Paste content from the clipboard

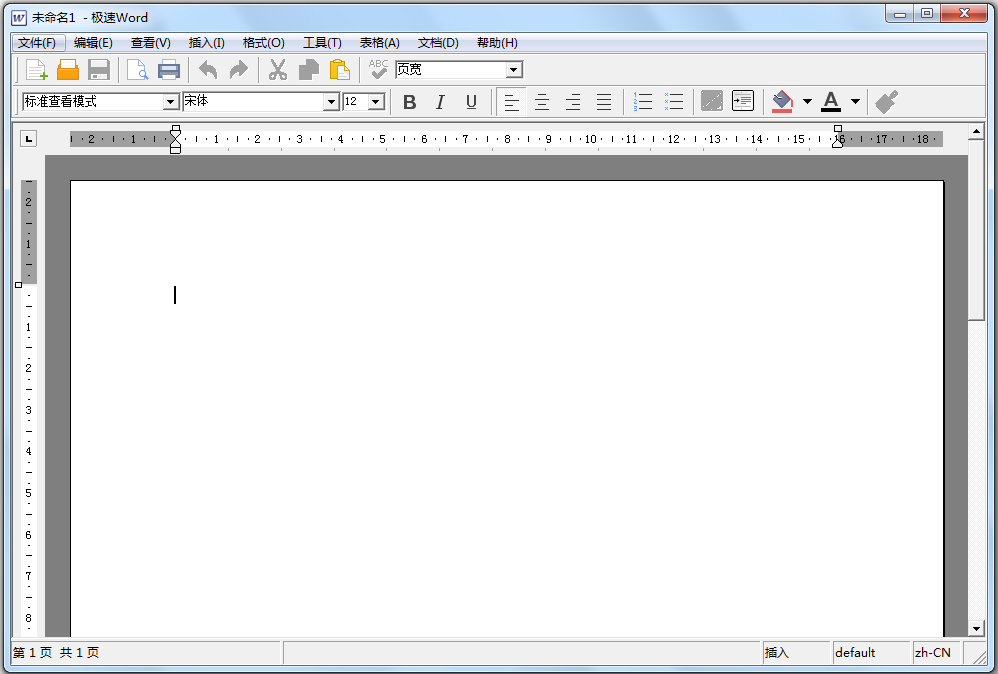pos(339,69)
